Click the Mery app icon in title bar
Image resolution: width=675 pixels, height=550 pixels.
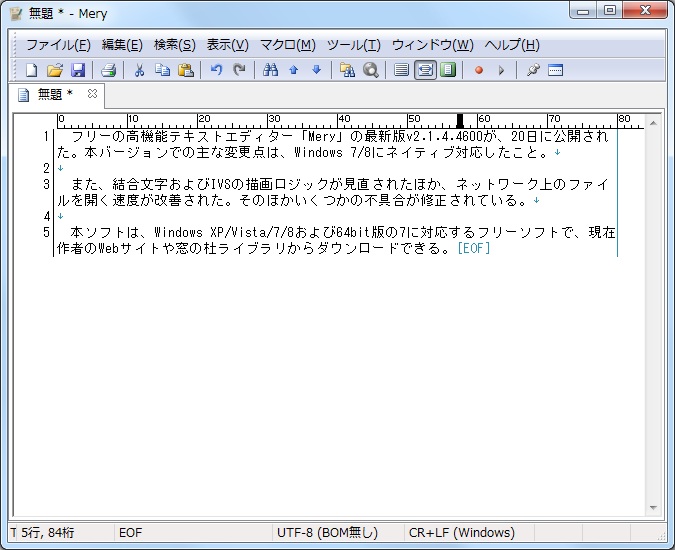pyautogui.click(x=16, y=13)
